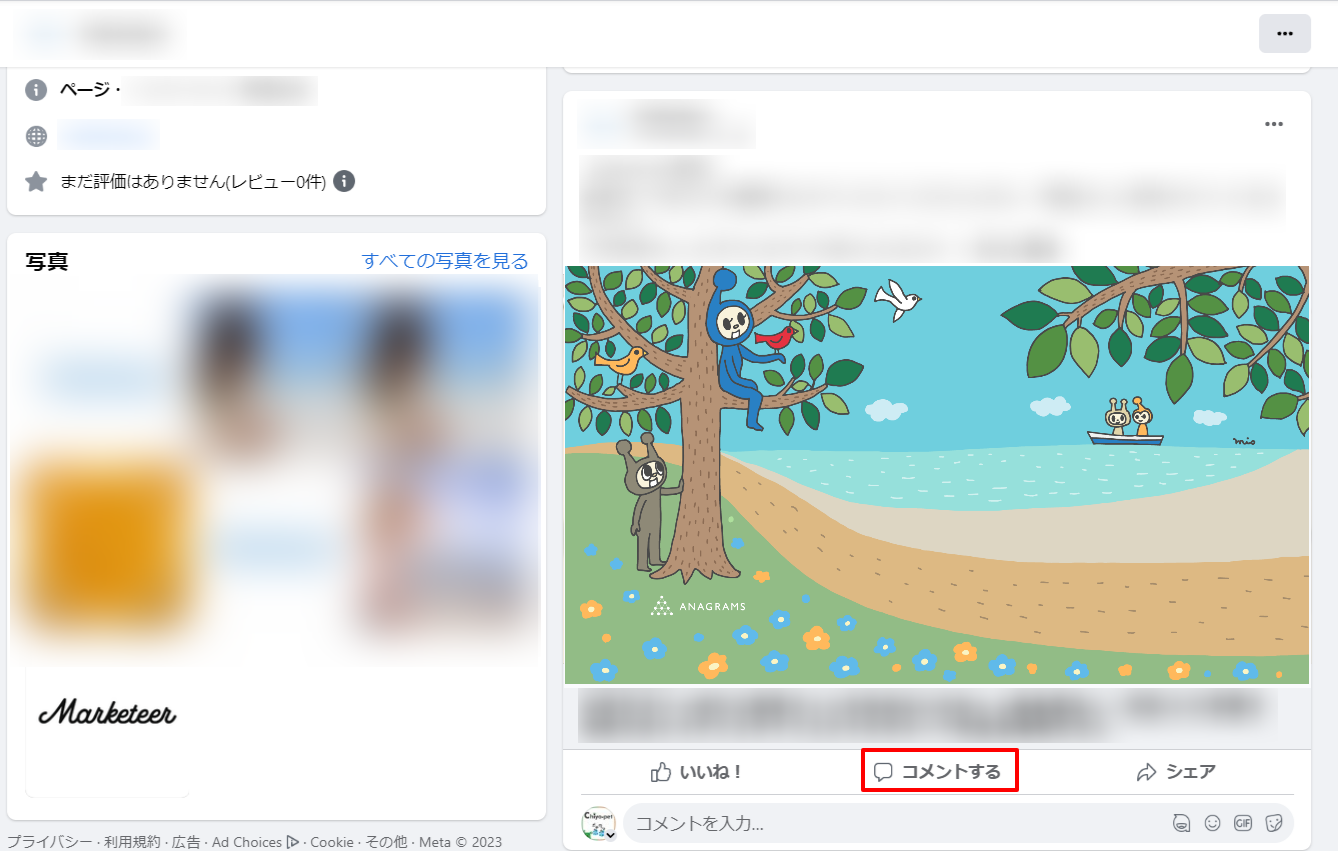This screenshot has height=851, width=1338.
Task: Open the three-dot menu in top bar
Action: pyautogui.click(x=1284, y=34)
